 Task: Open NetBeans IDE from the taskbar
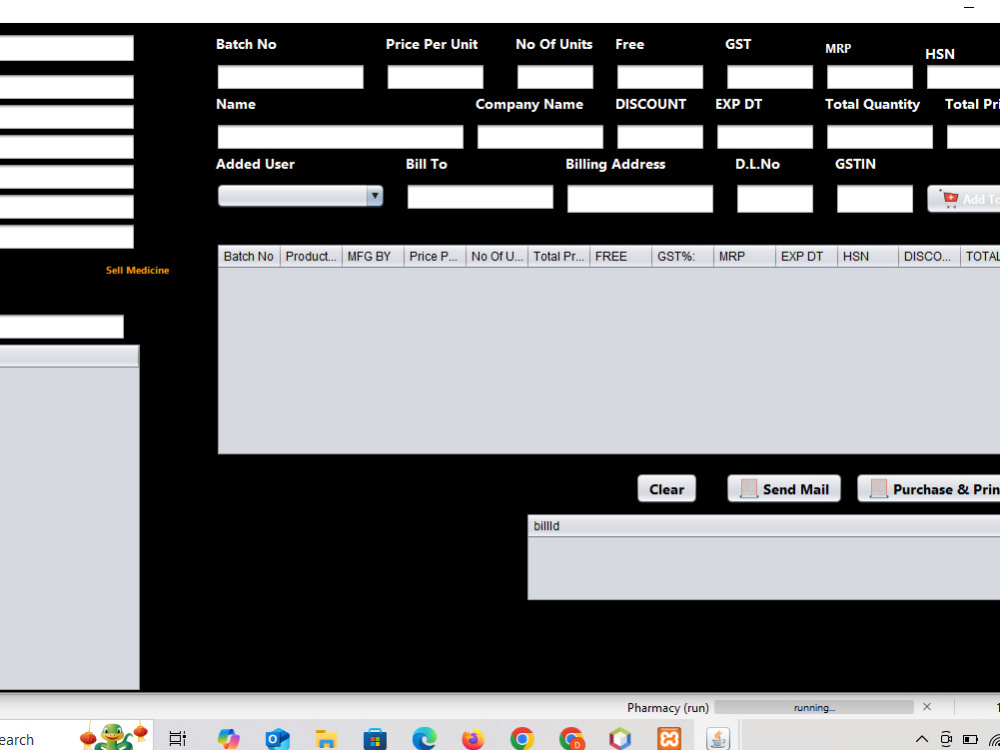pos(620,739)
